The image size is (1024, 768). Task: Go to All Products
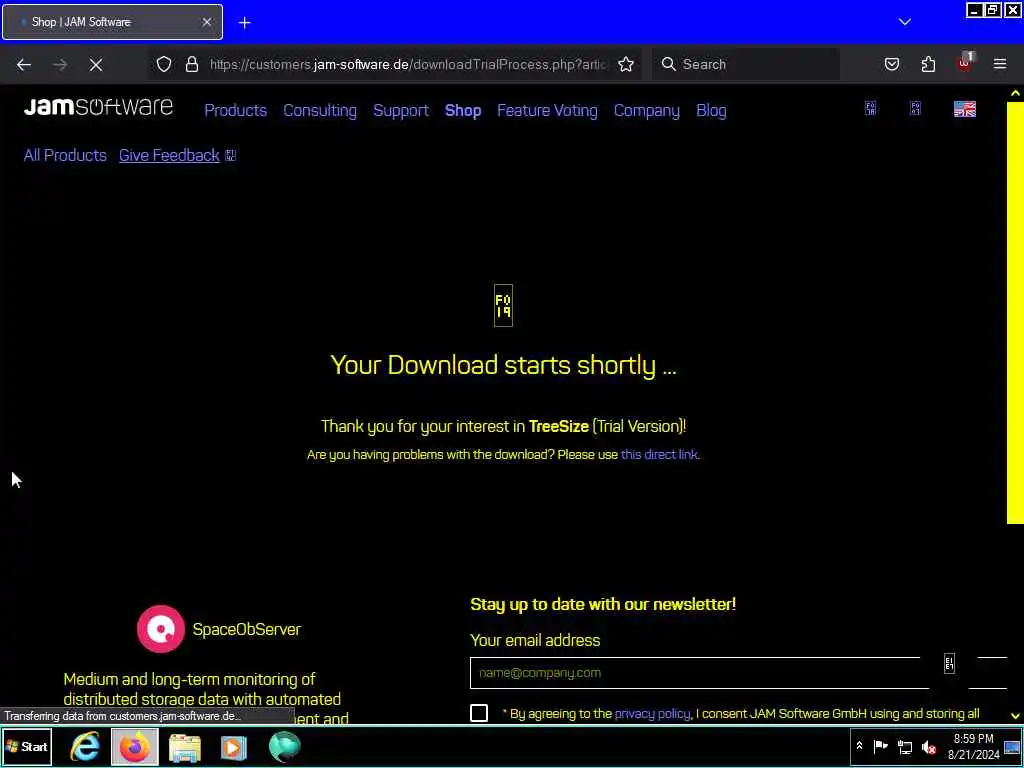point(65,155)
